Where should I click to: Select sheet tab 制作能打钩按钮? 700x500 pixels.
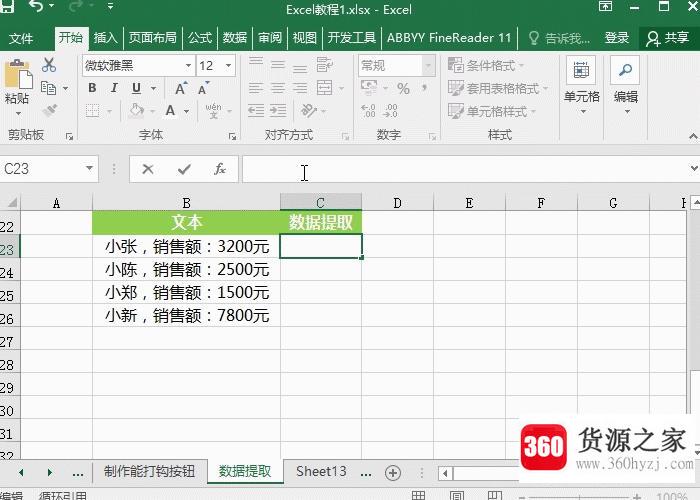tap(150, 471)
